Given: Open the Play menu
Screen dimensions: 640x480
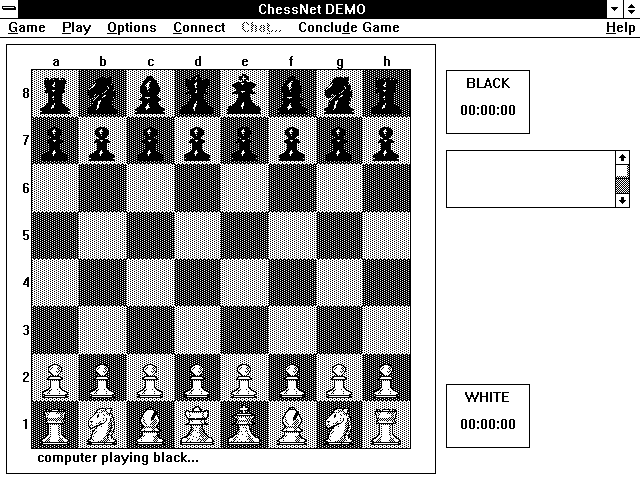Looking at the screenshot, I should 76,28.
